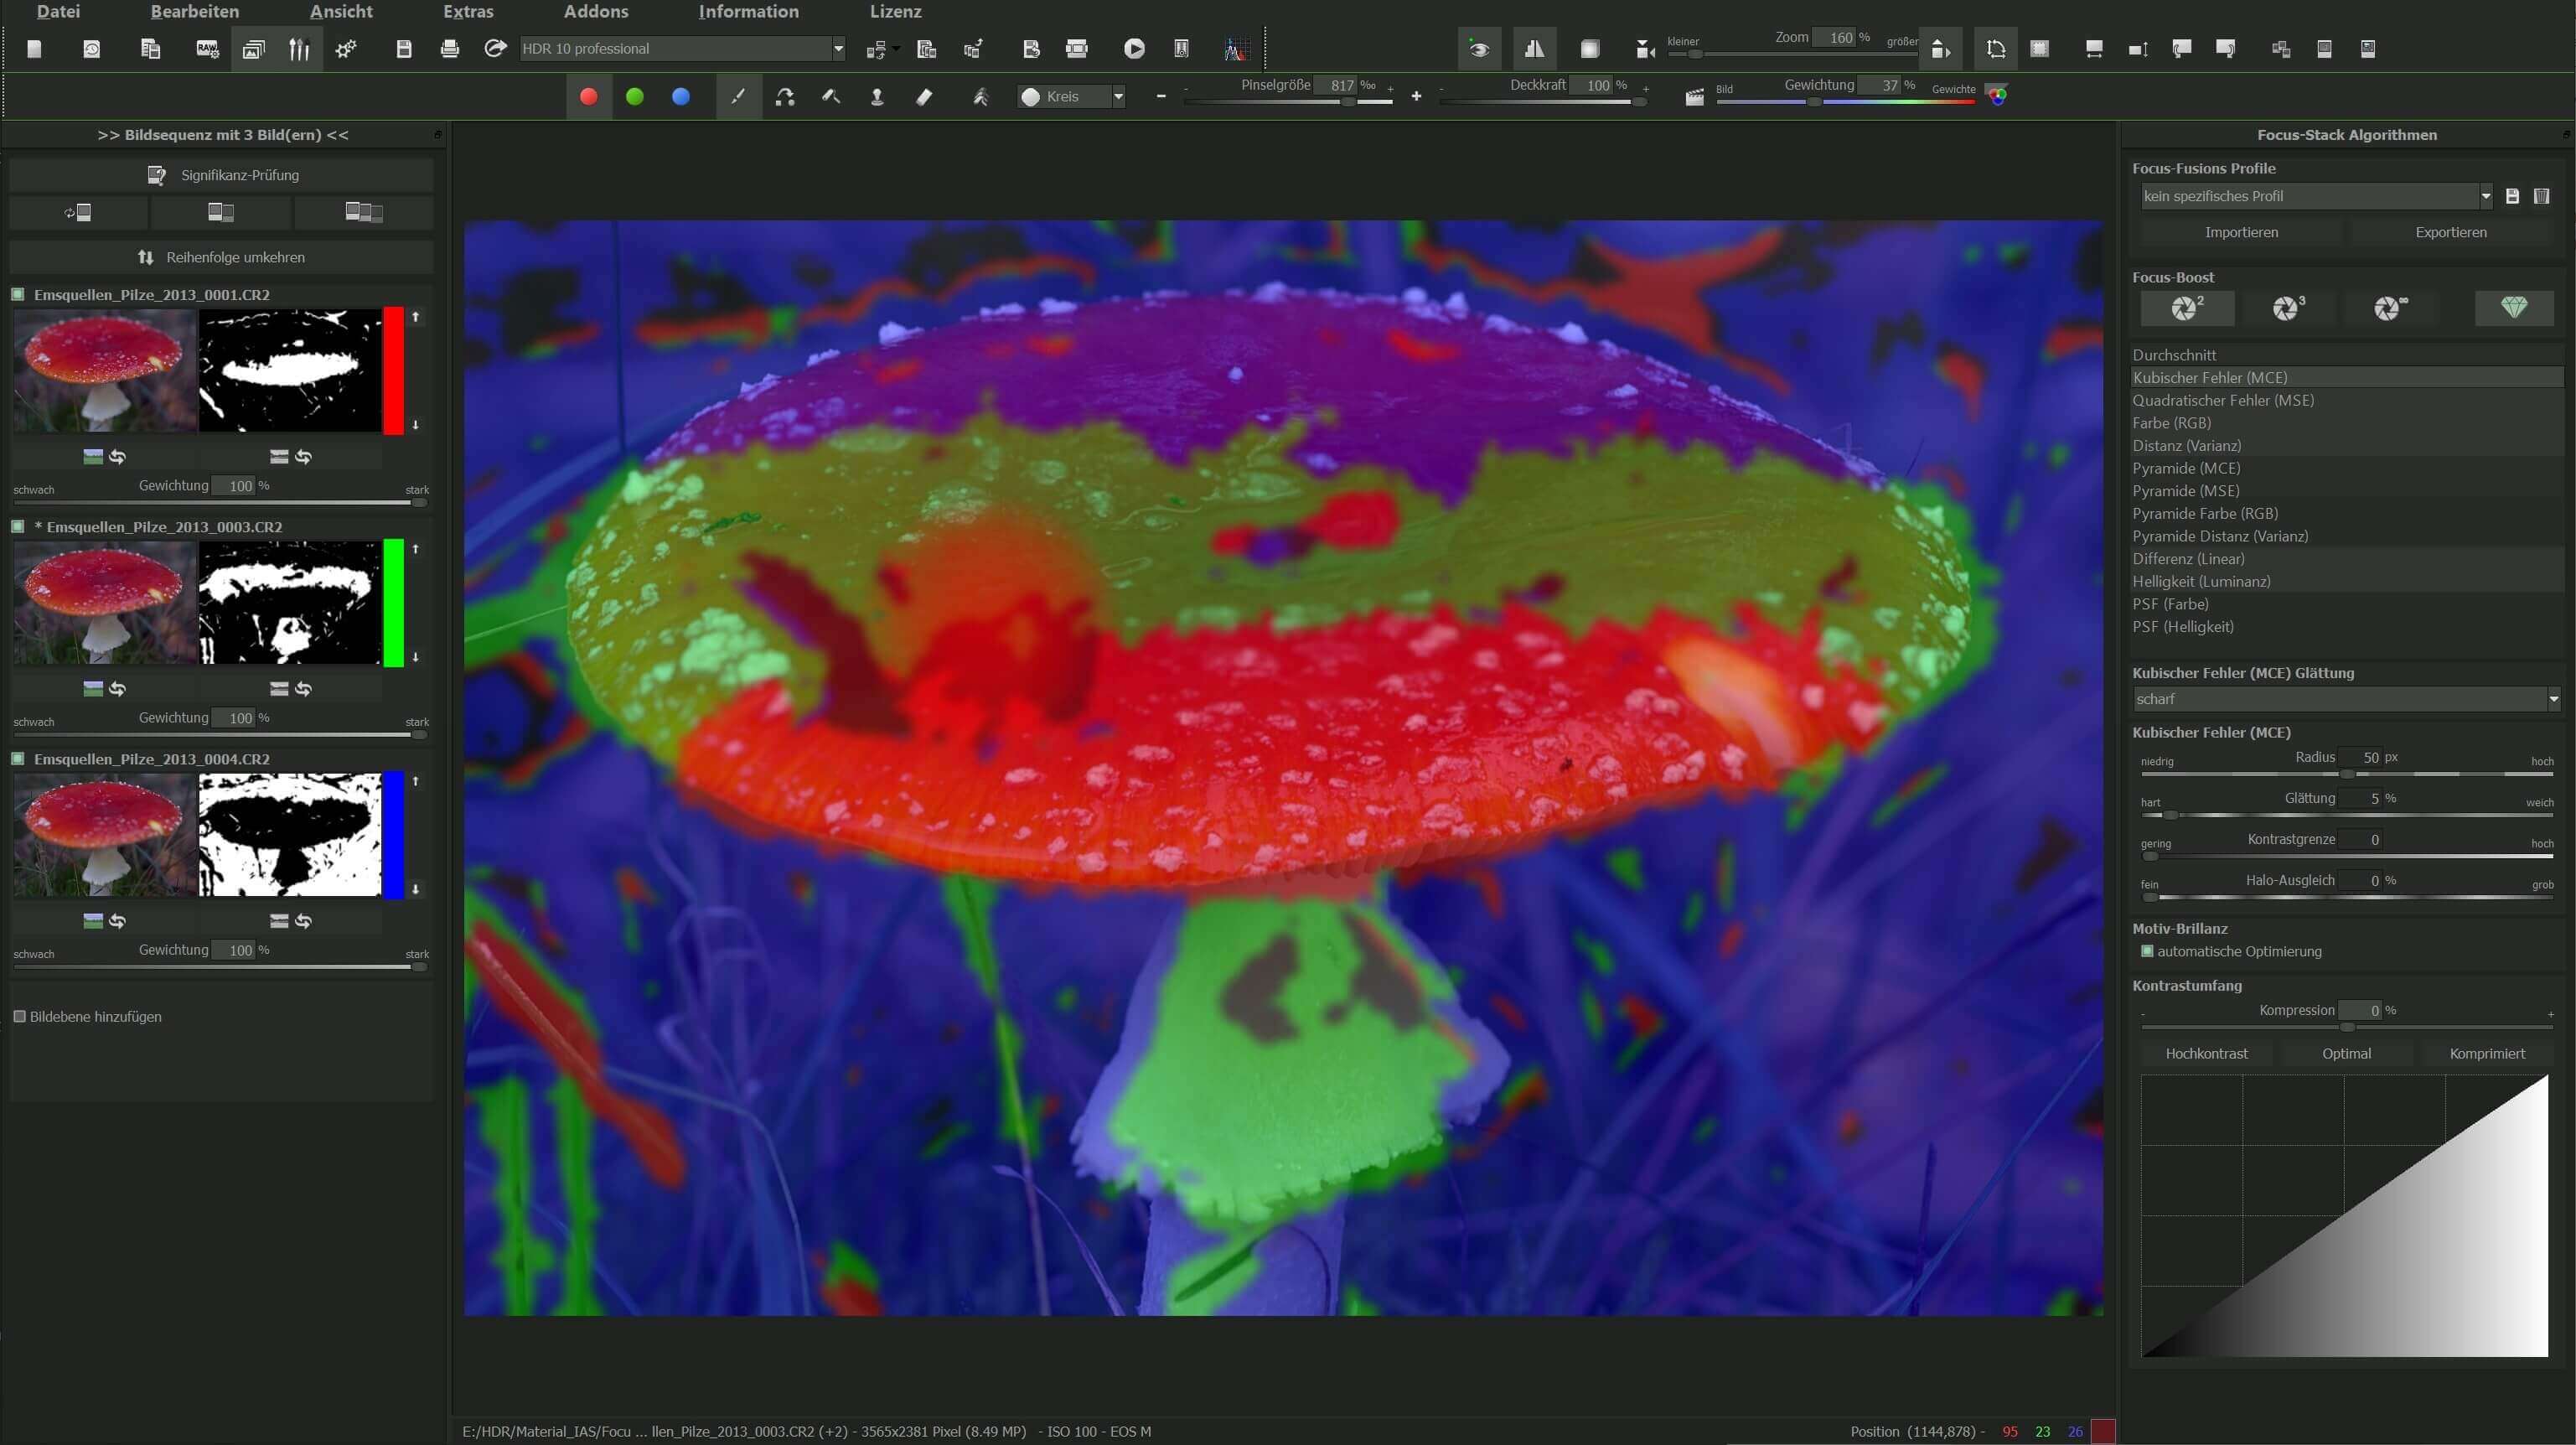Image resolution: width=2576 pixels, height=1445 pixels.
Task: Click the clapperboard icon near Bild
Action: 1694,97
